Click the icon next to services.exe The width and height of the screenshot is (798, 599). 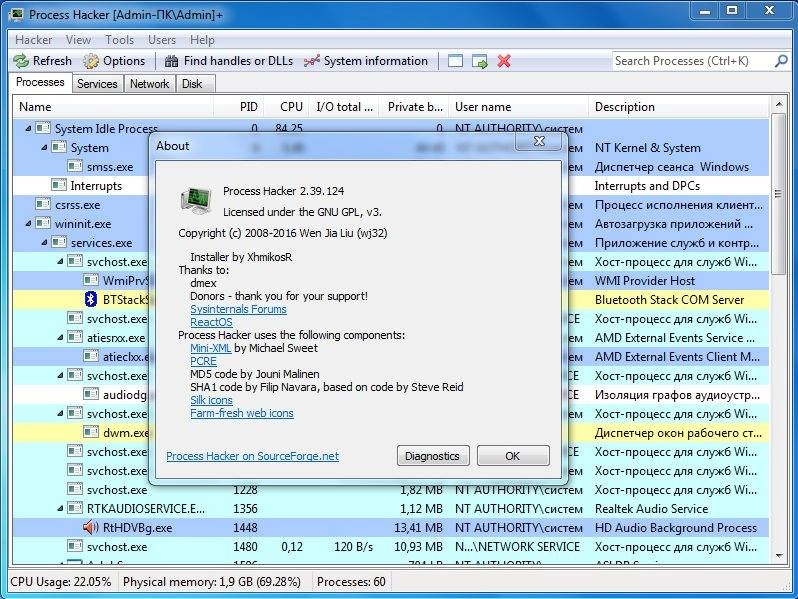point(59,242)
